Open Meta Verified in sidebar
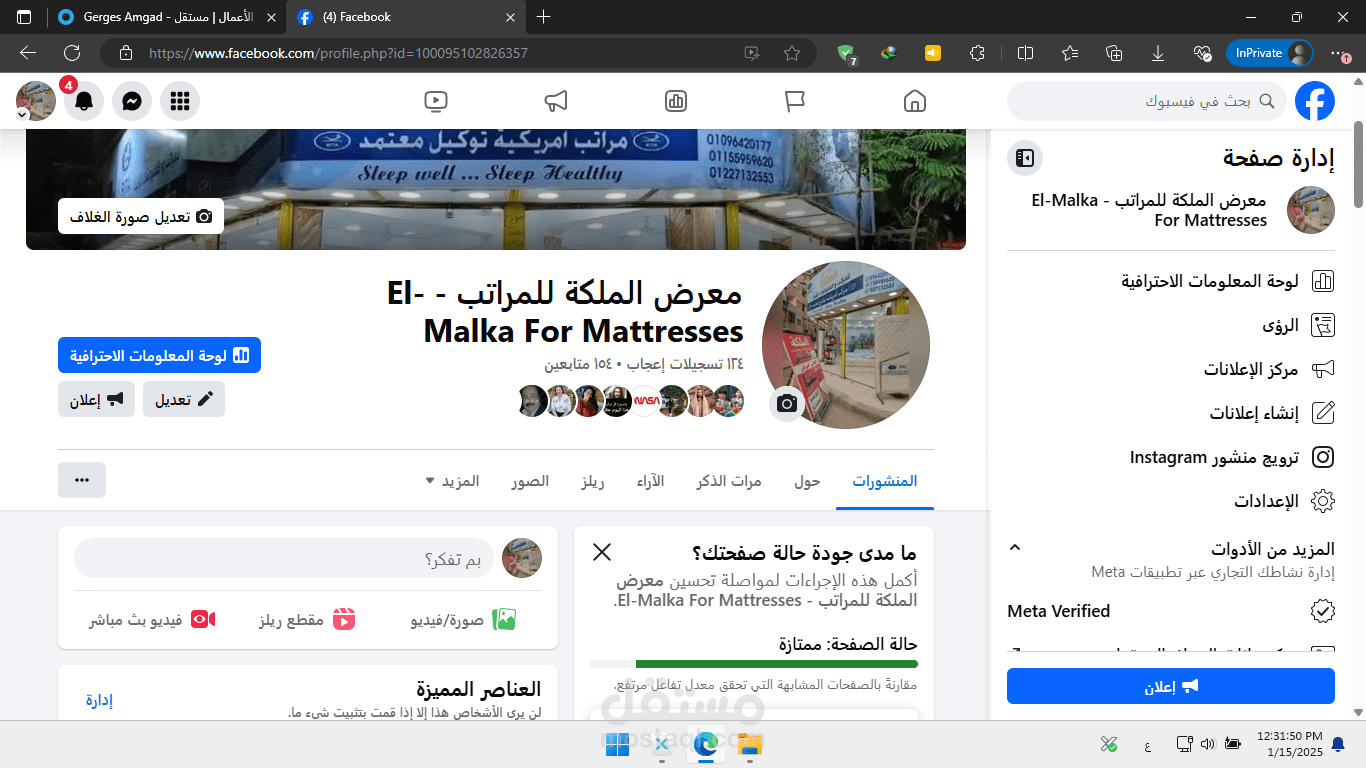Screen dimensions: 1366x768 point(1171,610)
